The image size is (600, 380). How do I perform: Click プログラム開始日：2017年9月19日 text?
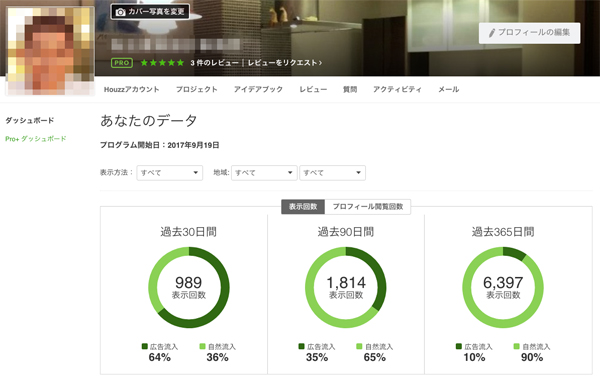click(160, 145)
